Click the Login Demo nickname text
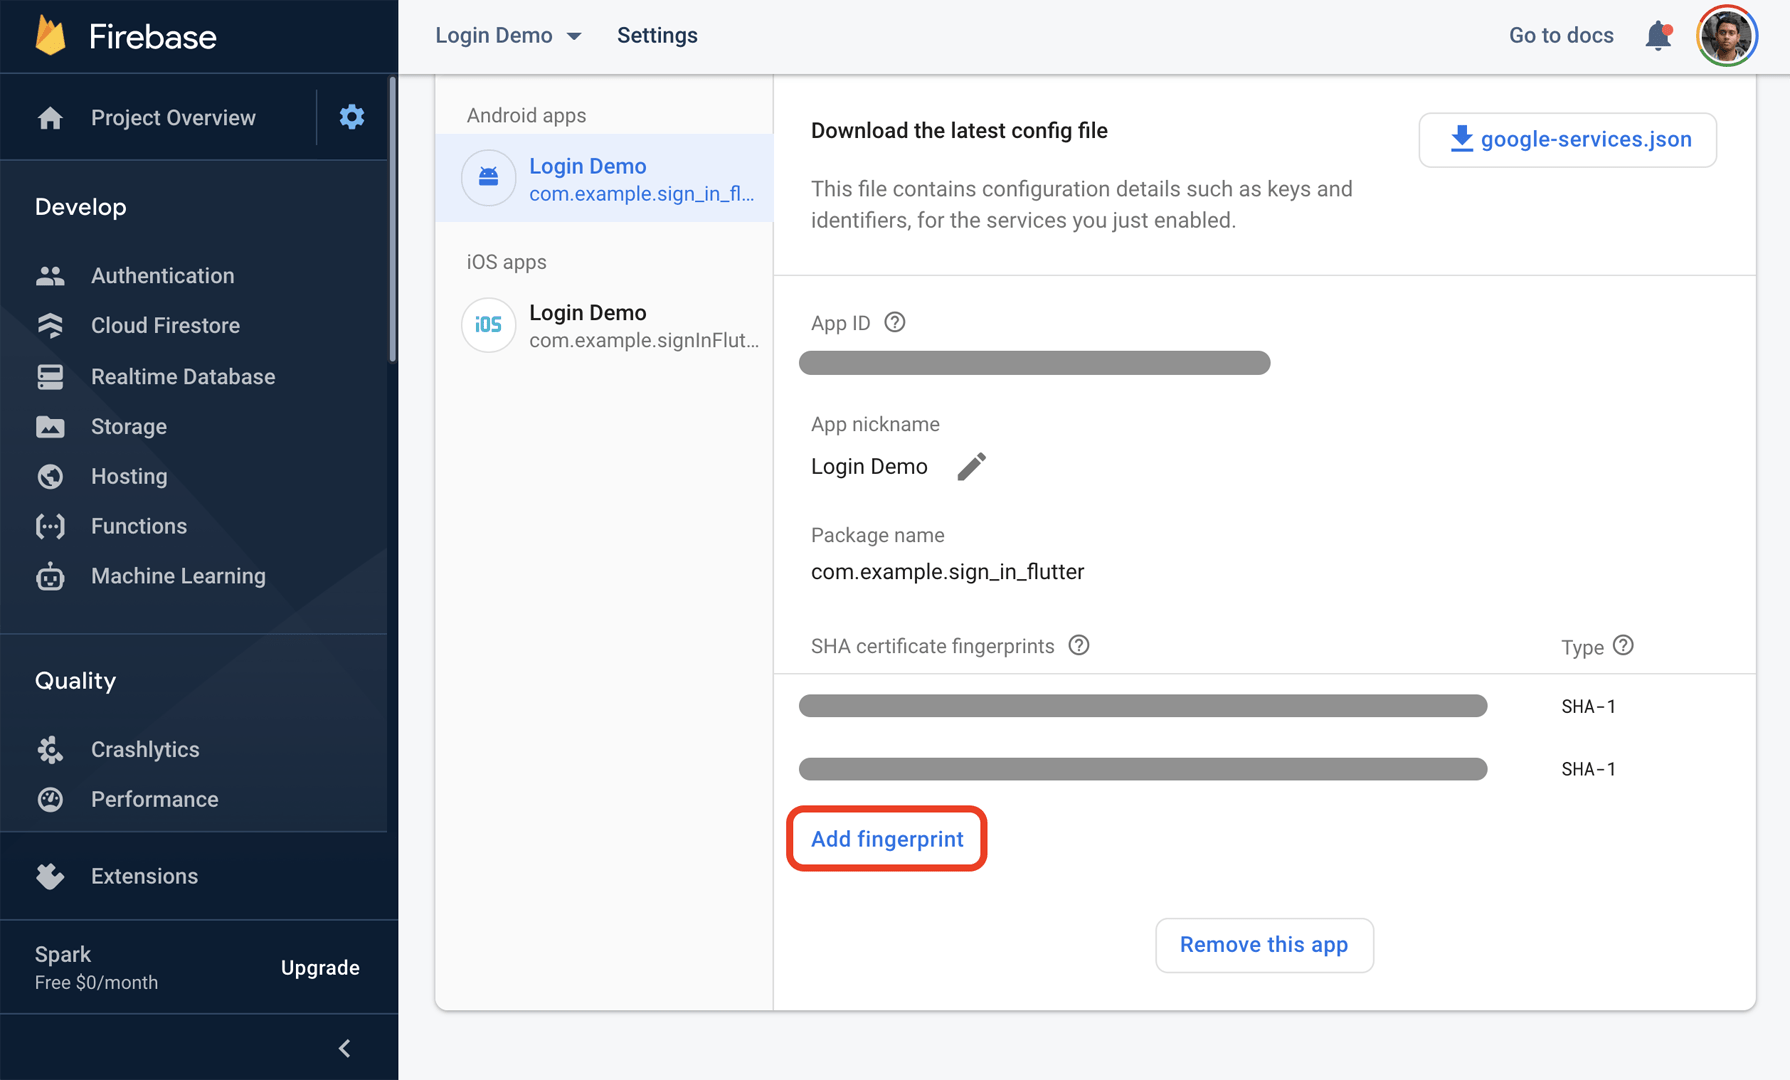Viewport: 1790px width, 1080px height. pos(869,467)
